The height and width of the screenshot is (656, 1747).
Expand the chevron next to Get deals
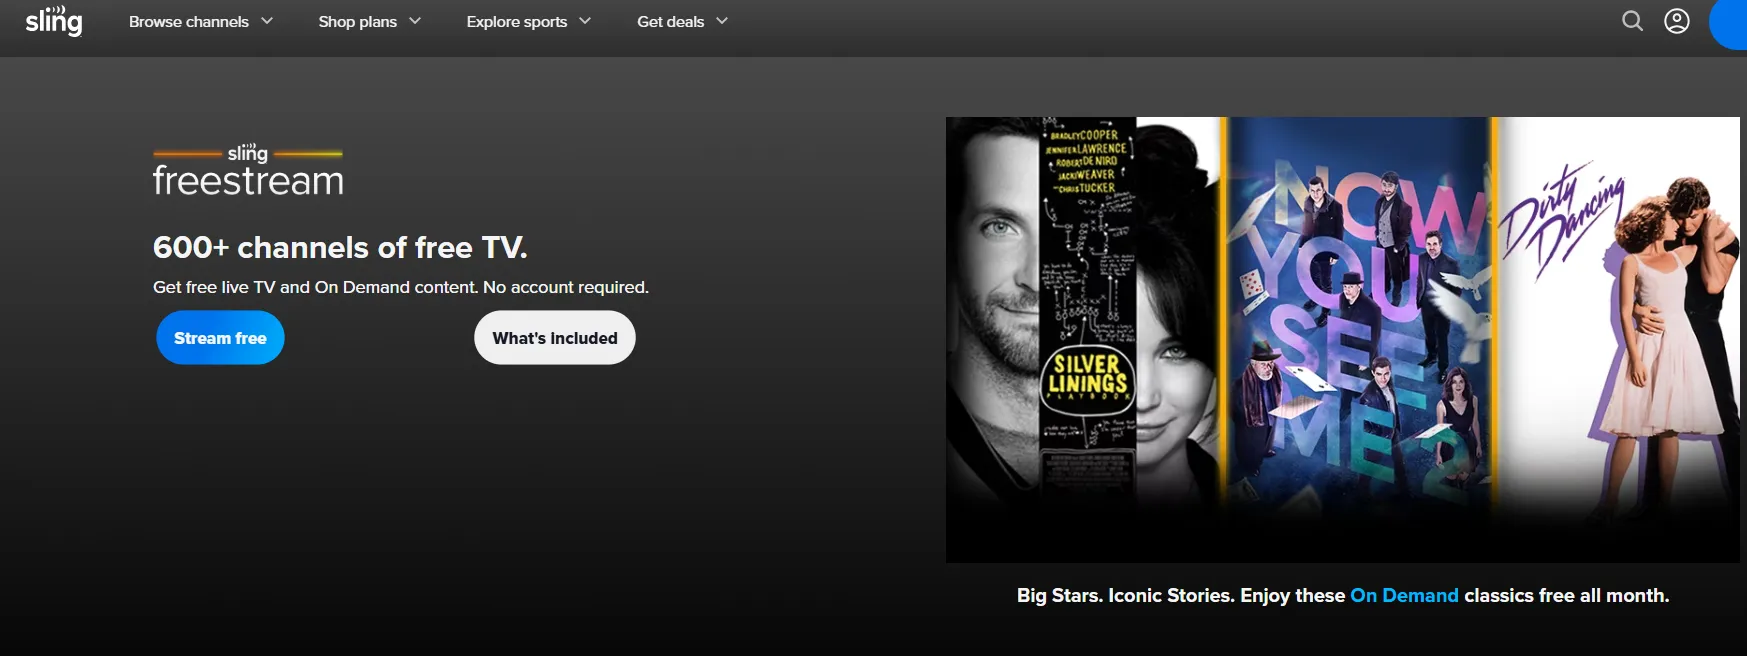point(722,21)
